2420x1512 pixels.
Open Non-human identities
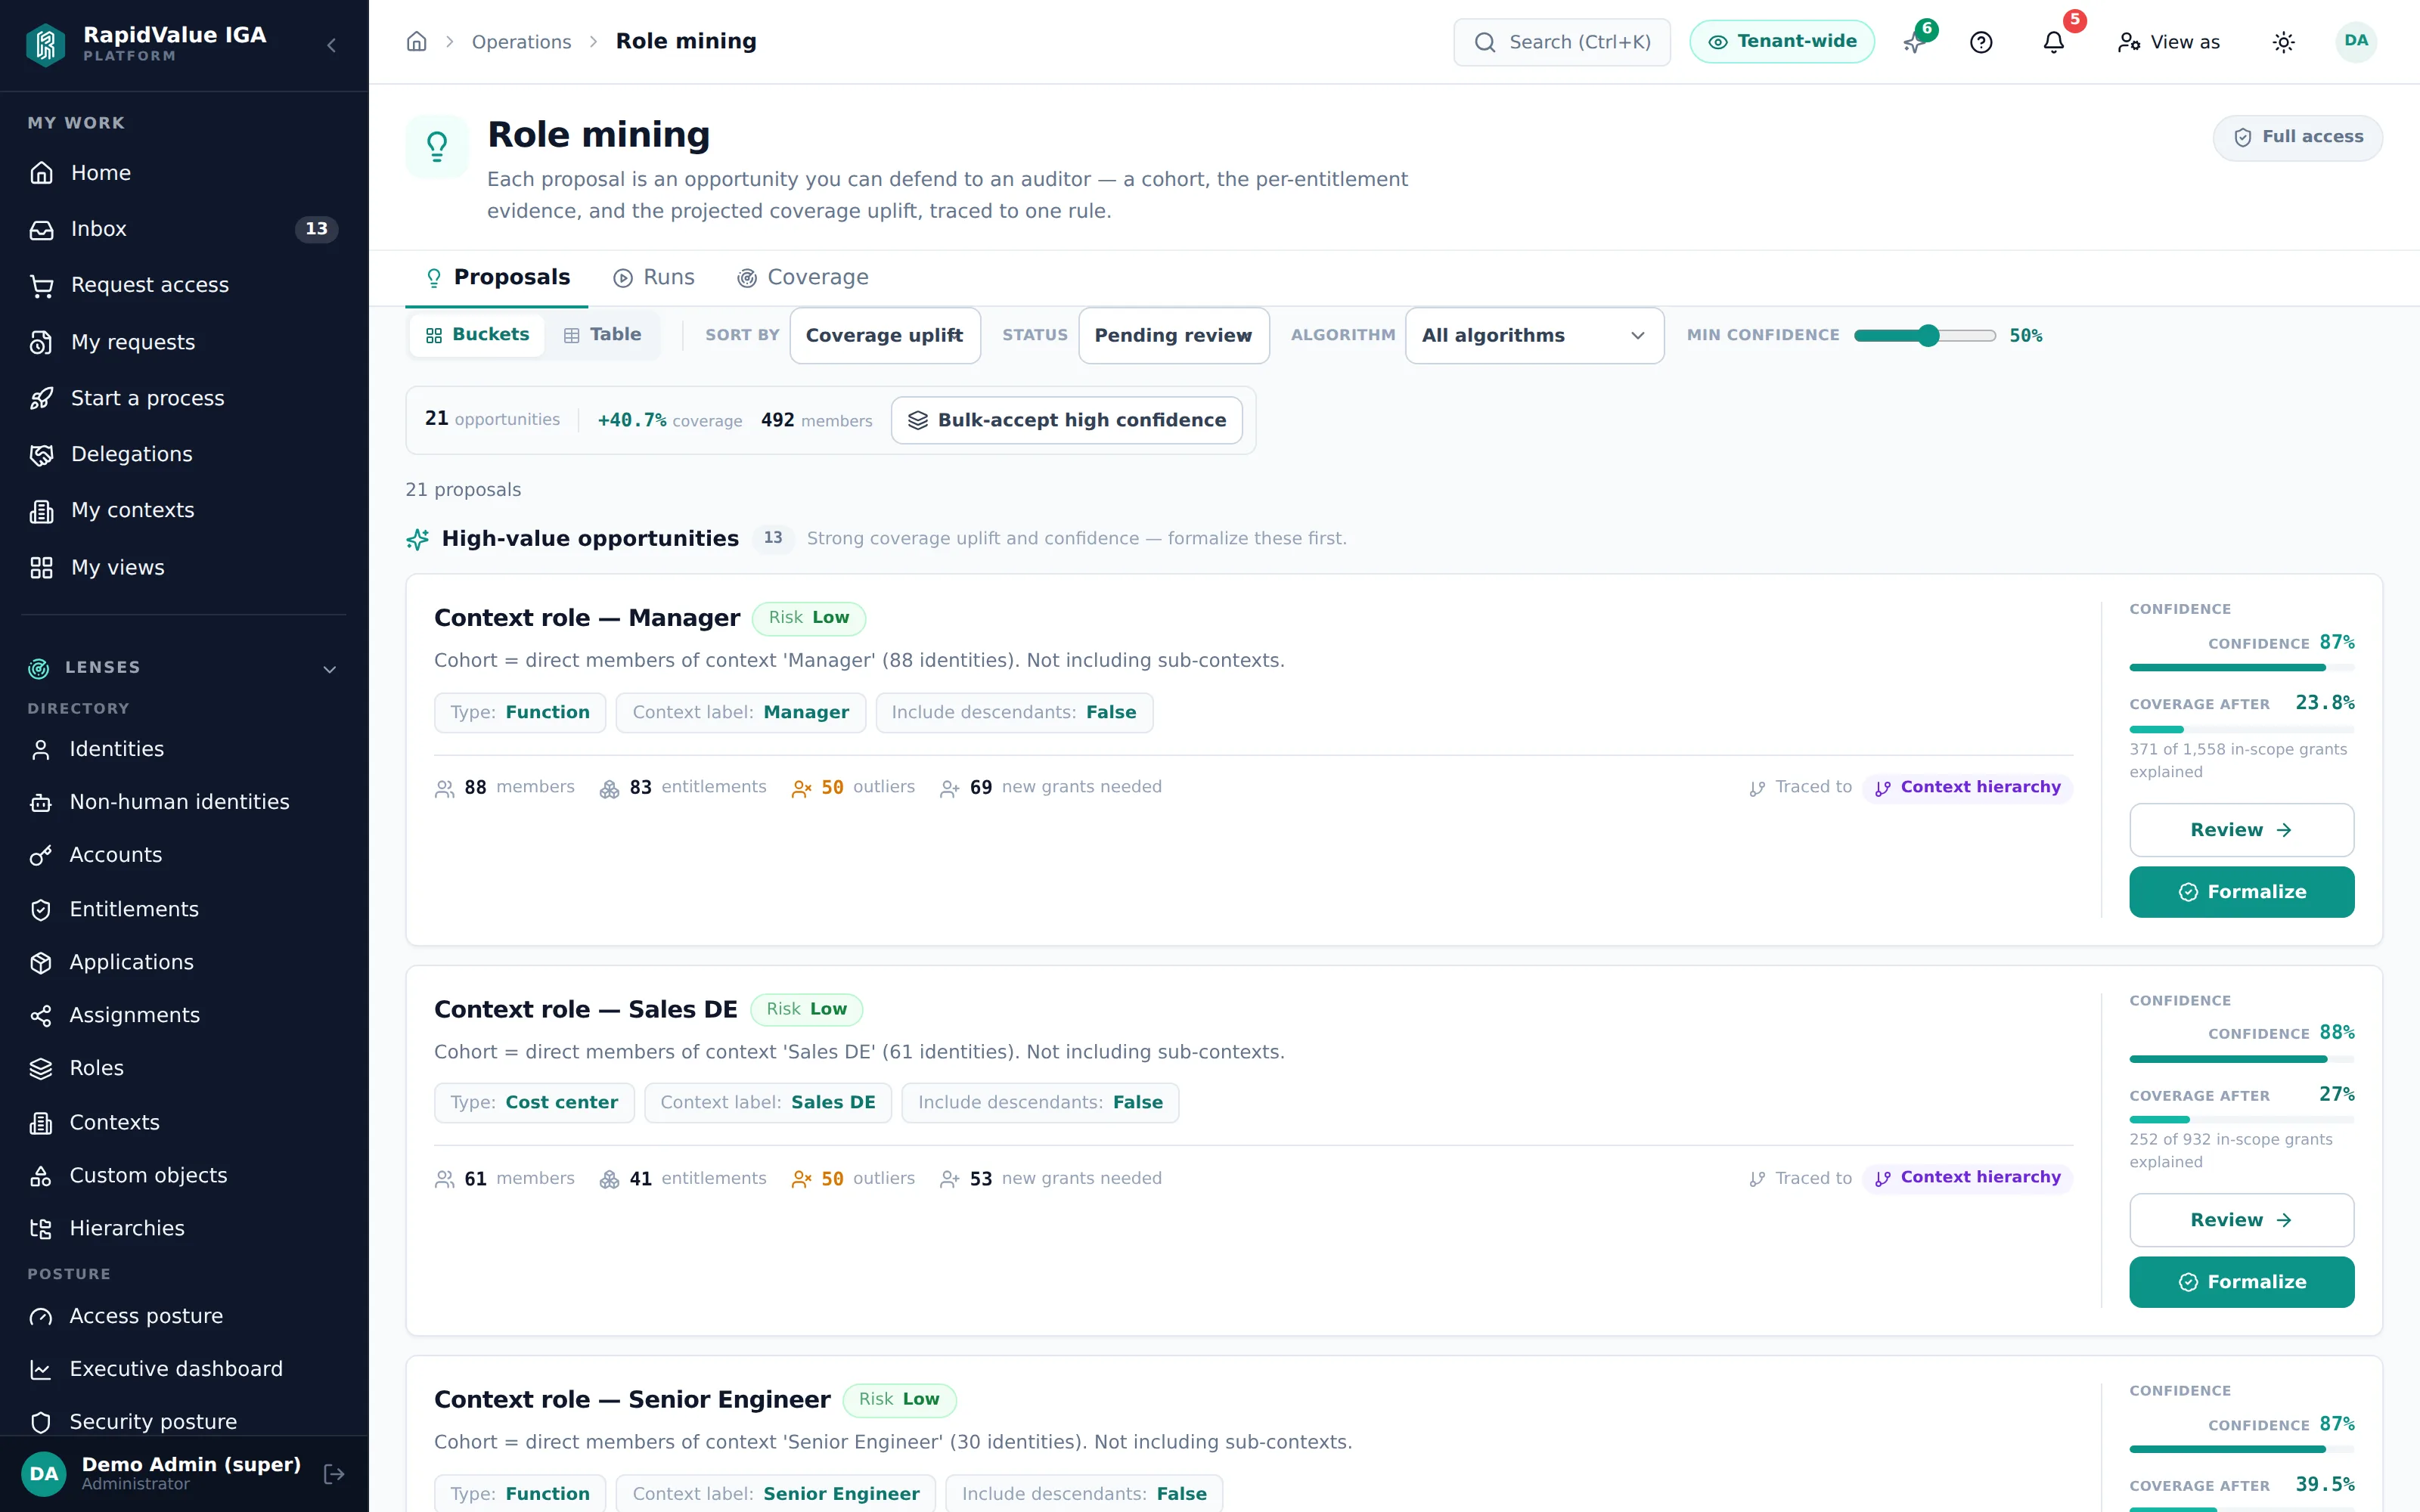(x=184, y=802)
